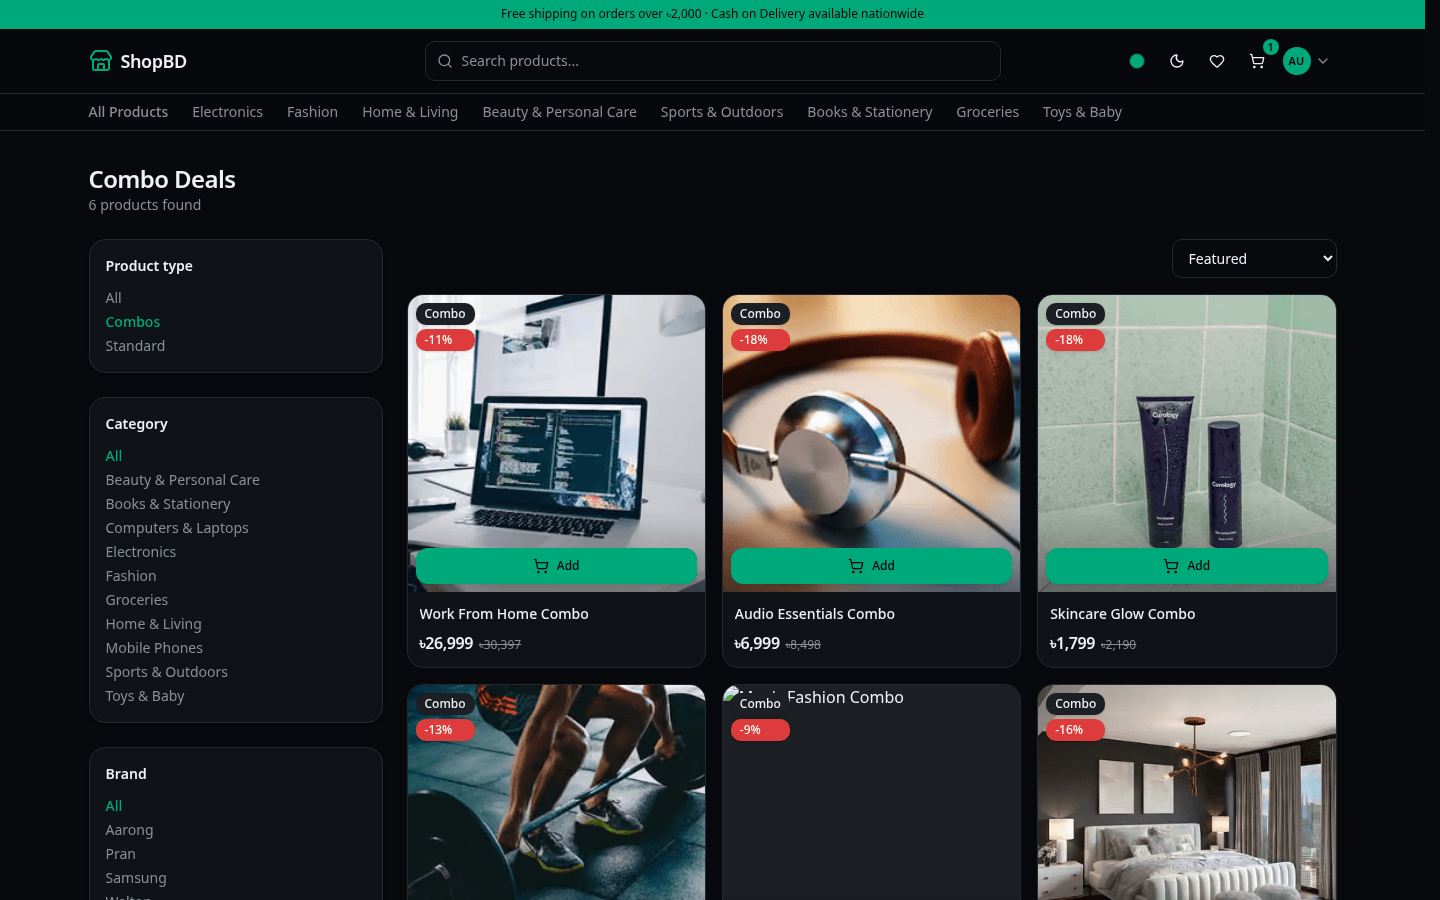The height and width of the screenshot is (900, 1440).
Task: Click the green status dot icon
Action: 1137,61
